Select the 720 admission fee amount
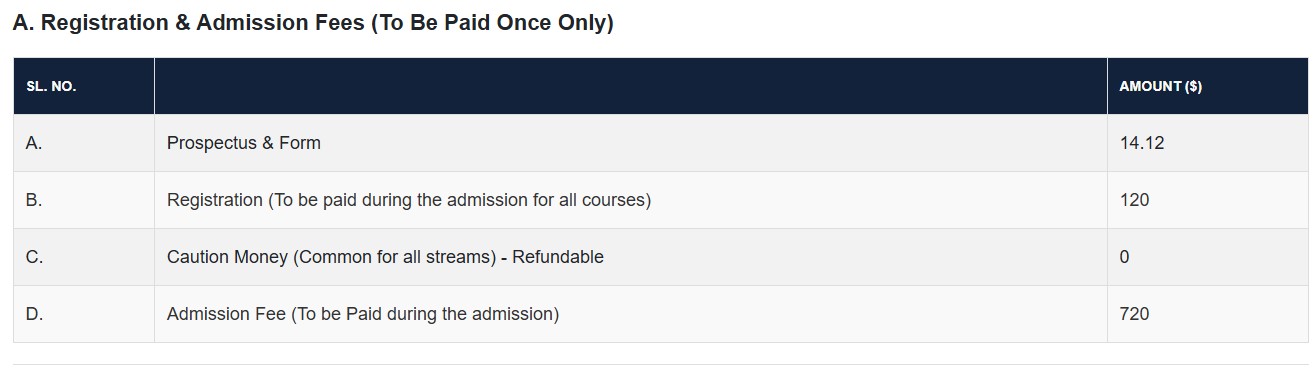 pos(1135,314)
